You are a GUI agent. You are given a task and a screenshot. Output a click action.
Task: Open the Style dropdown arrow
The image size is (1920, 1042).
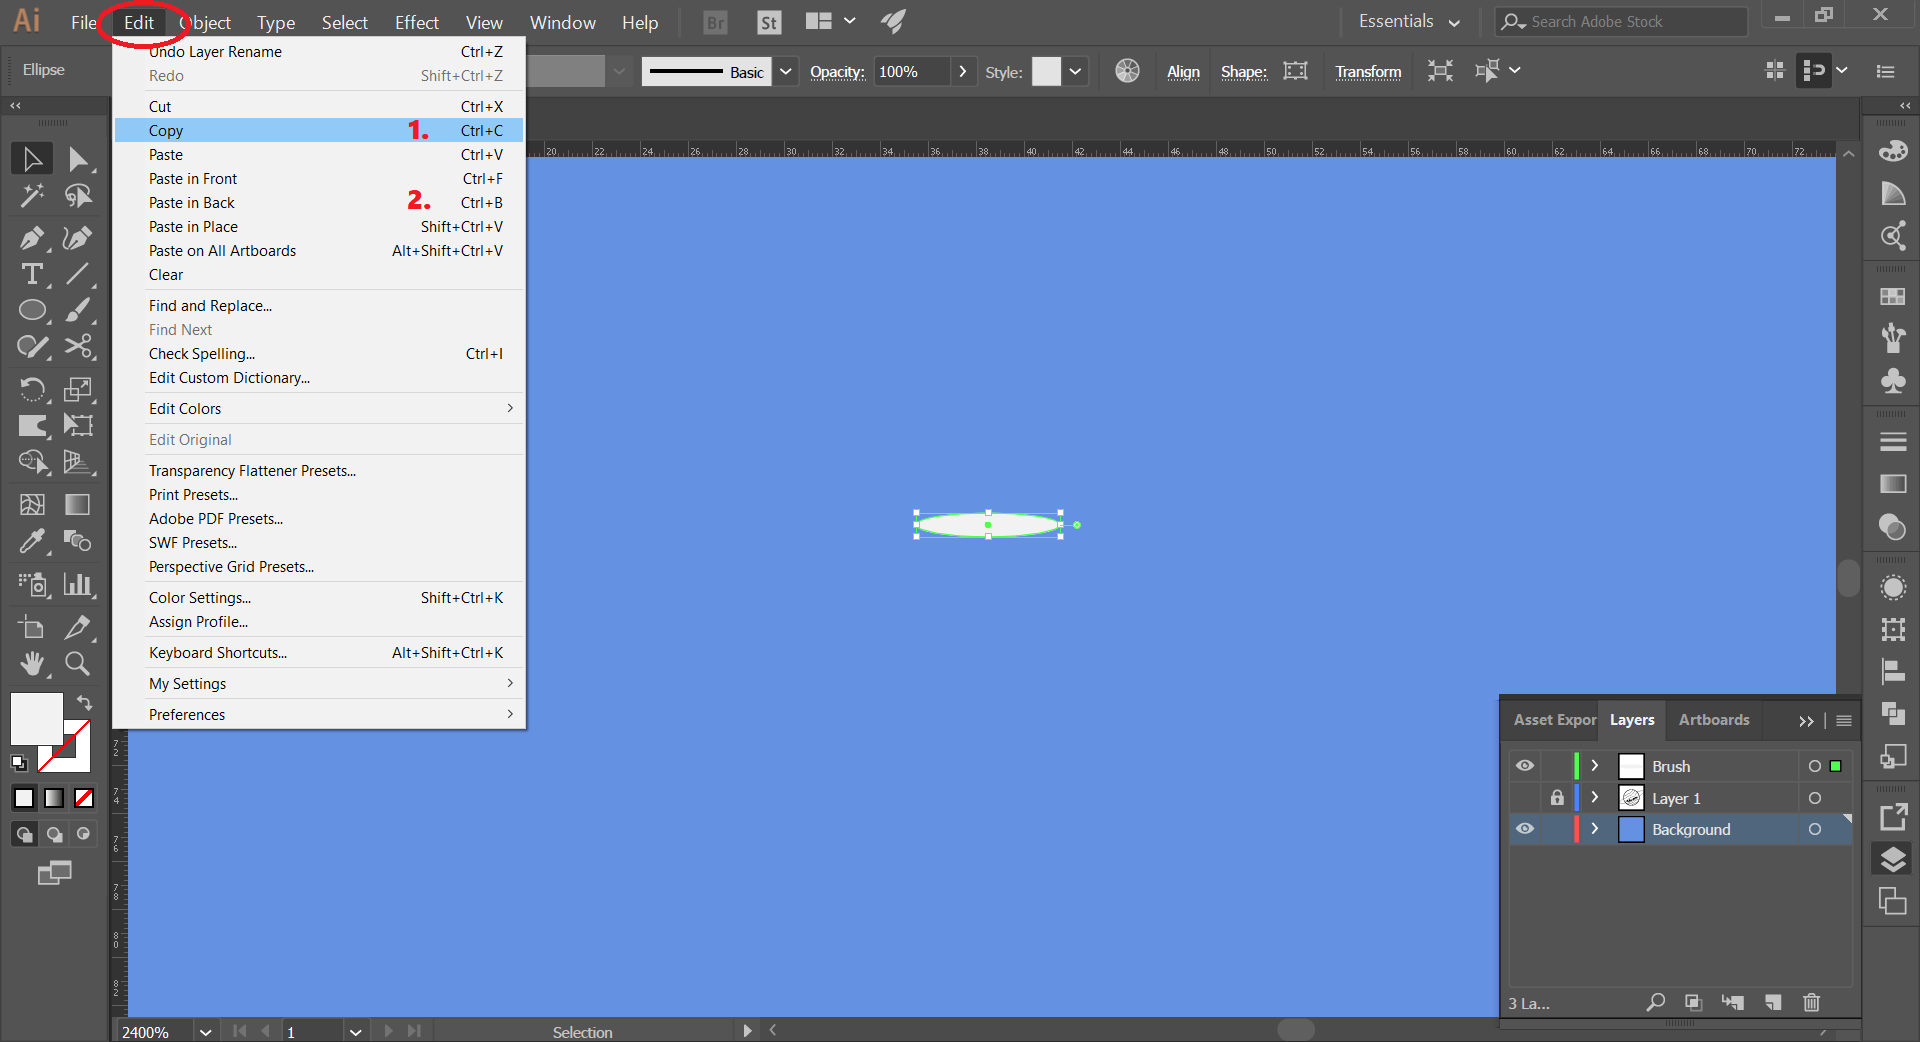click(x=1075, y=71)
